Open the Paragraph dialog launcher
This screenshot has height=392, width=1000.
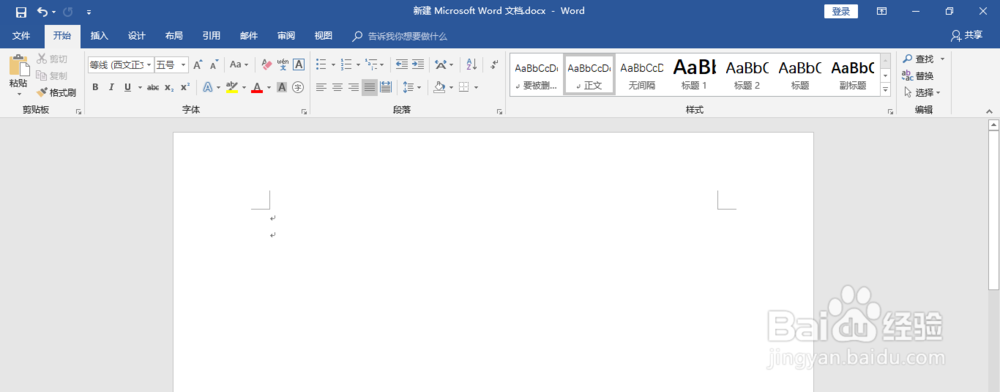pos(499,112)
